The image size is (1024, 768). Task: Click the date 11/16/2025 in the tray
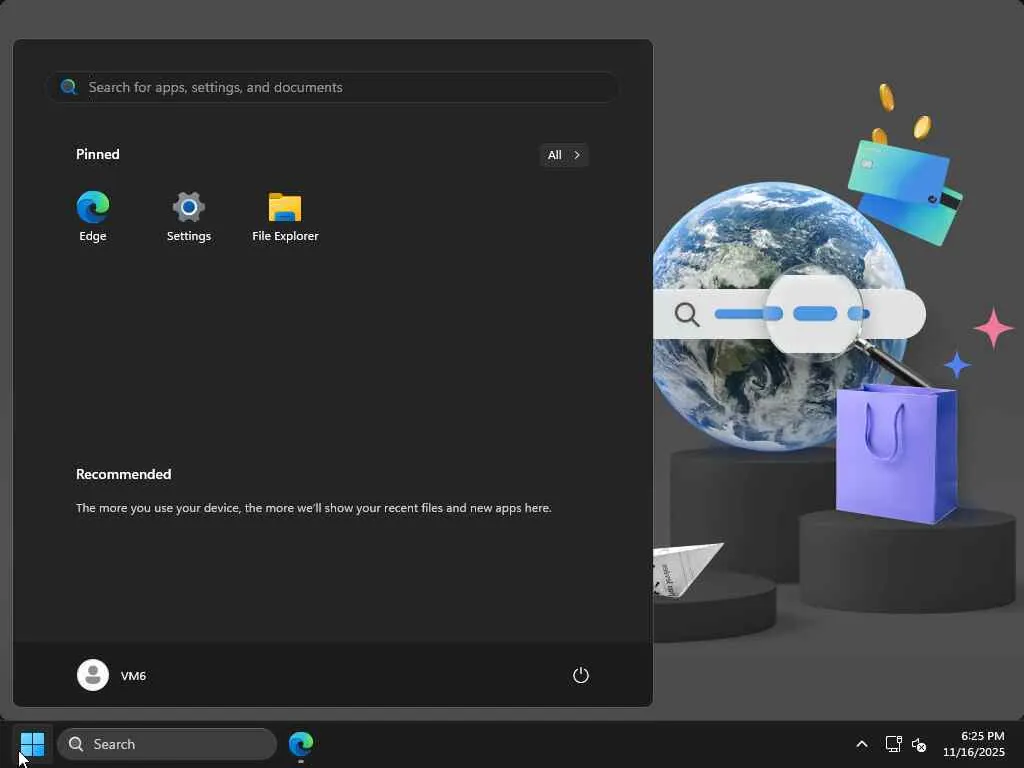[974, 752]
